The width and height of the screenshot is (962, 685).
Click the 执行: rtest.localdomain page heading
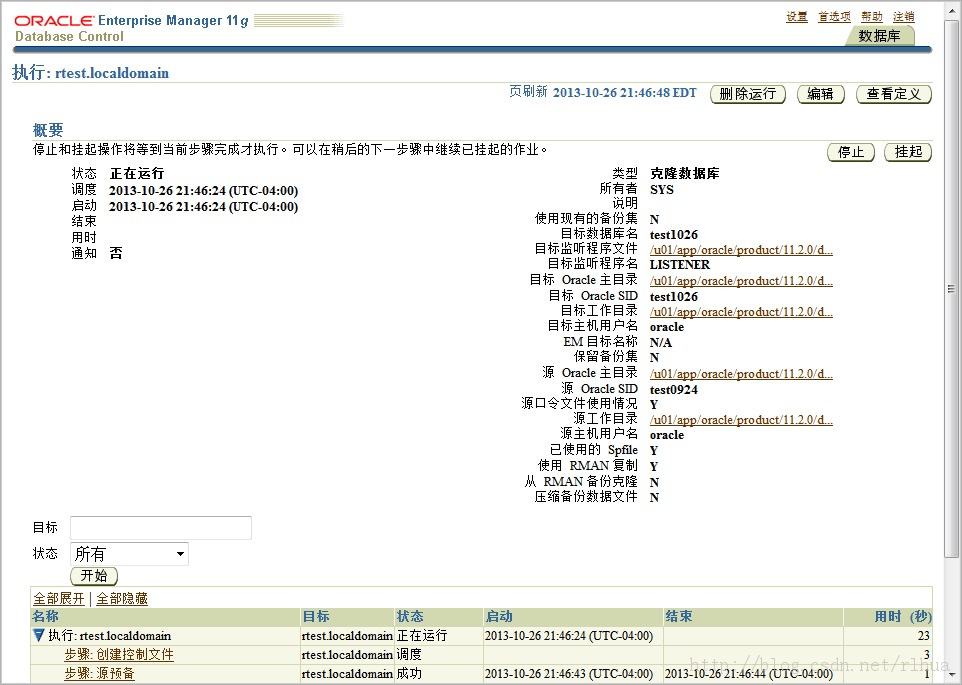click(90, 72)
